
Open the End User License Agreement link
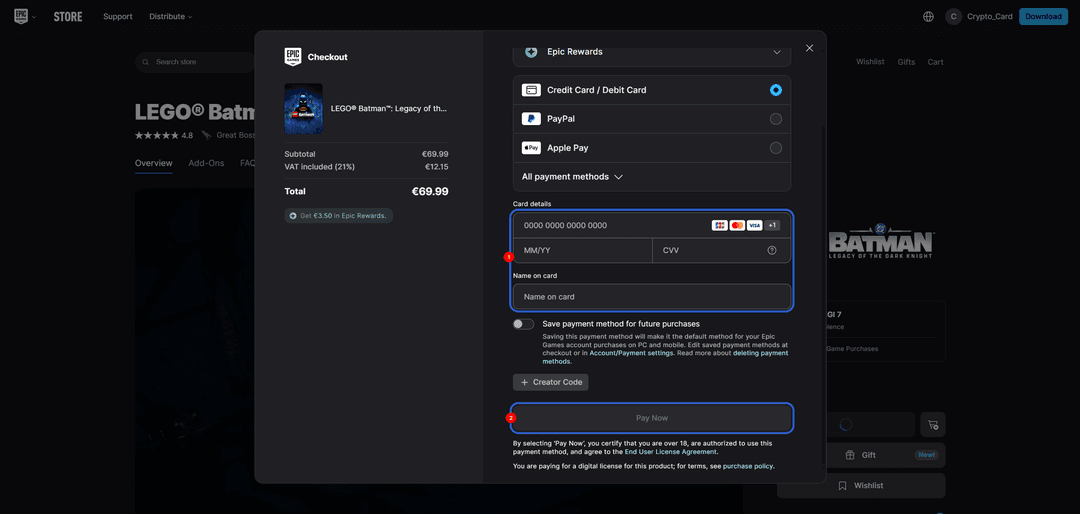(x=670, y=452)
